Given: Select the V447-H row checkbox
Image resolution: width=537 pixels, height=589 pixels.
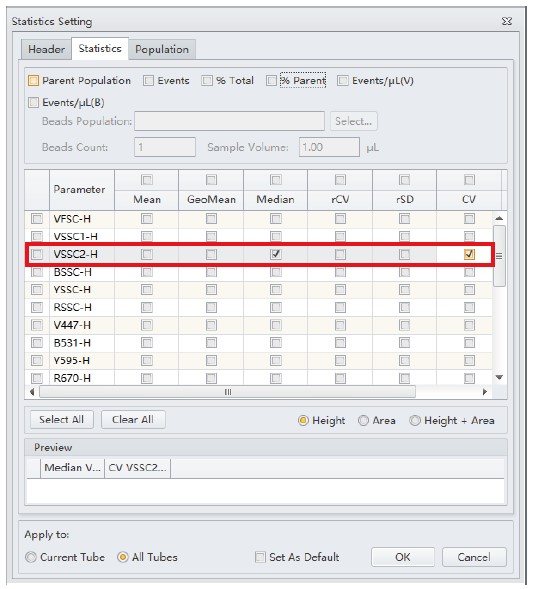Looking at the screenshot, I should tap(37, 325).
